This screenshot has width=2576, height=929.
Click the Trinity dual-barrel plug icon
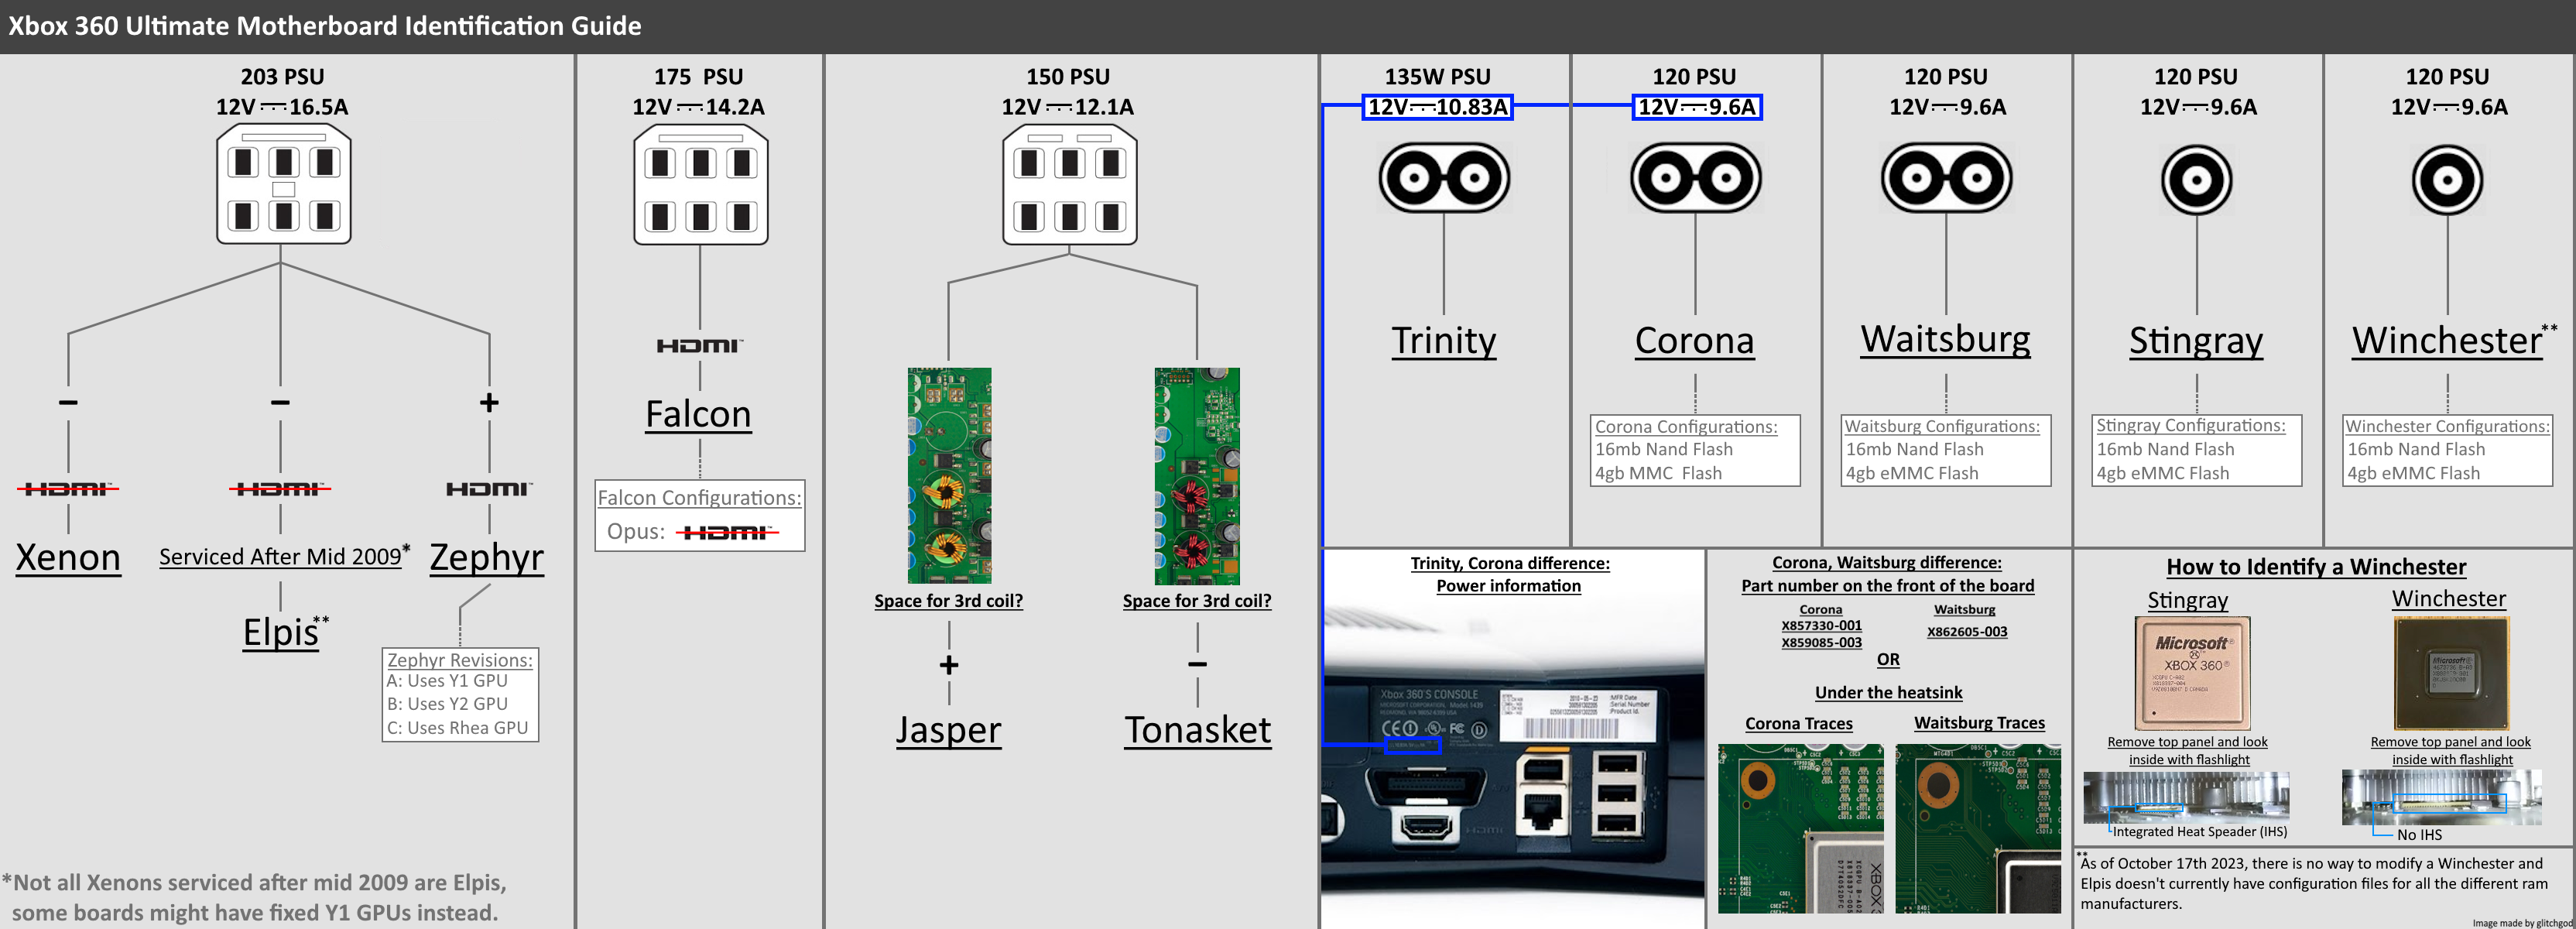1444,178
